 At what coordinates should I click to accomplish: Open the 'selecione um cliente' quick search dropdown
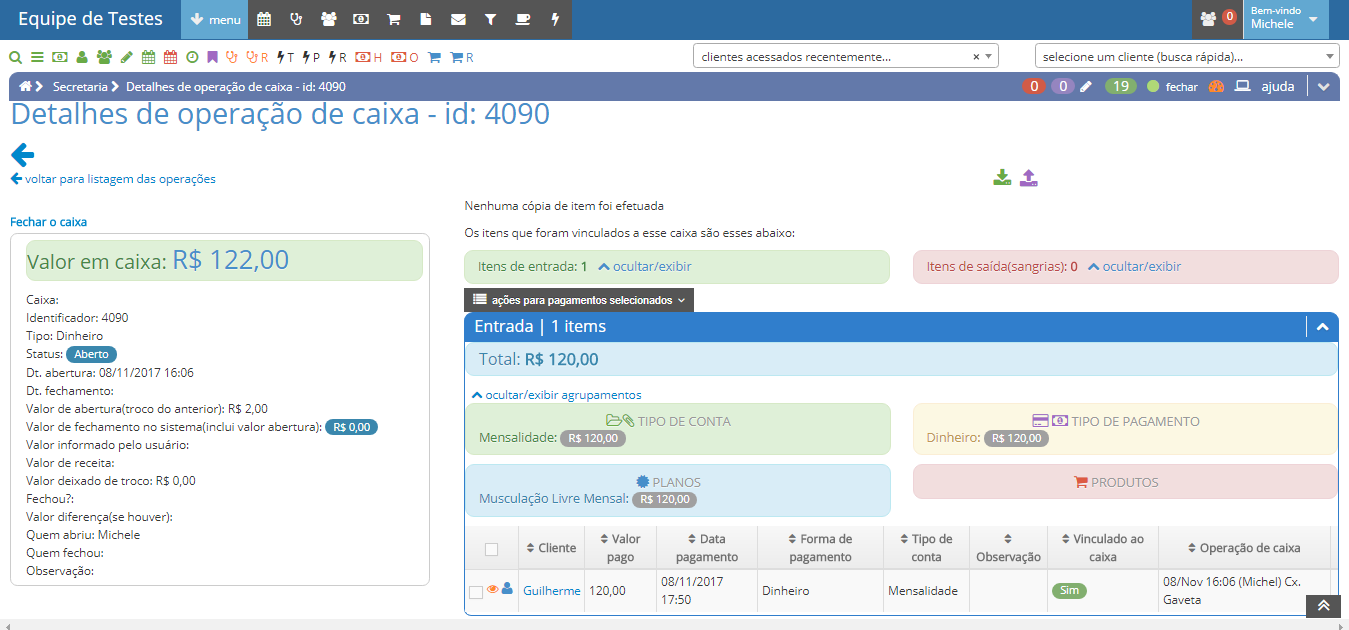coord(1186,57)
